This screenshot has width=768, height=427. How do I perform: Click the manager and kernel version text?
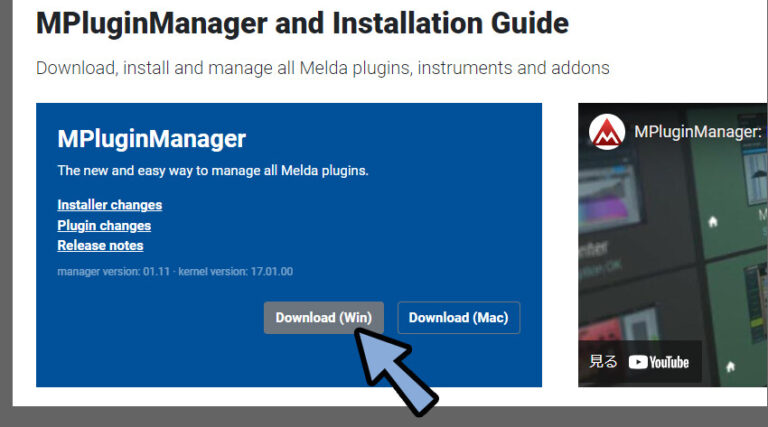(174, 271)
